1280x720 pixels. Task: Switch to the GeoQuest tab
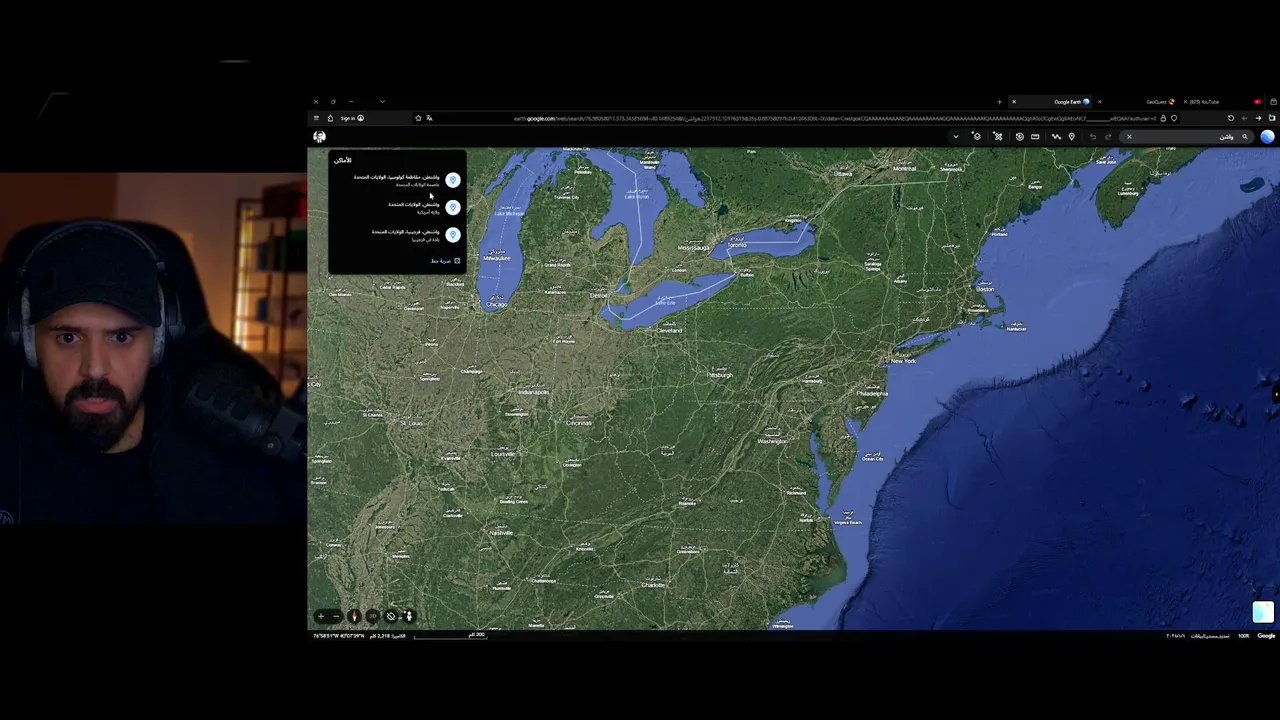click(x=1137, y=102)
